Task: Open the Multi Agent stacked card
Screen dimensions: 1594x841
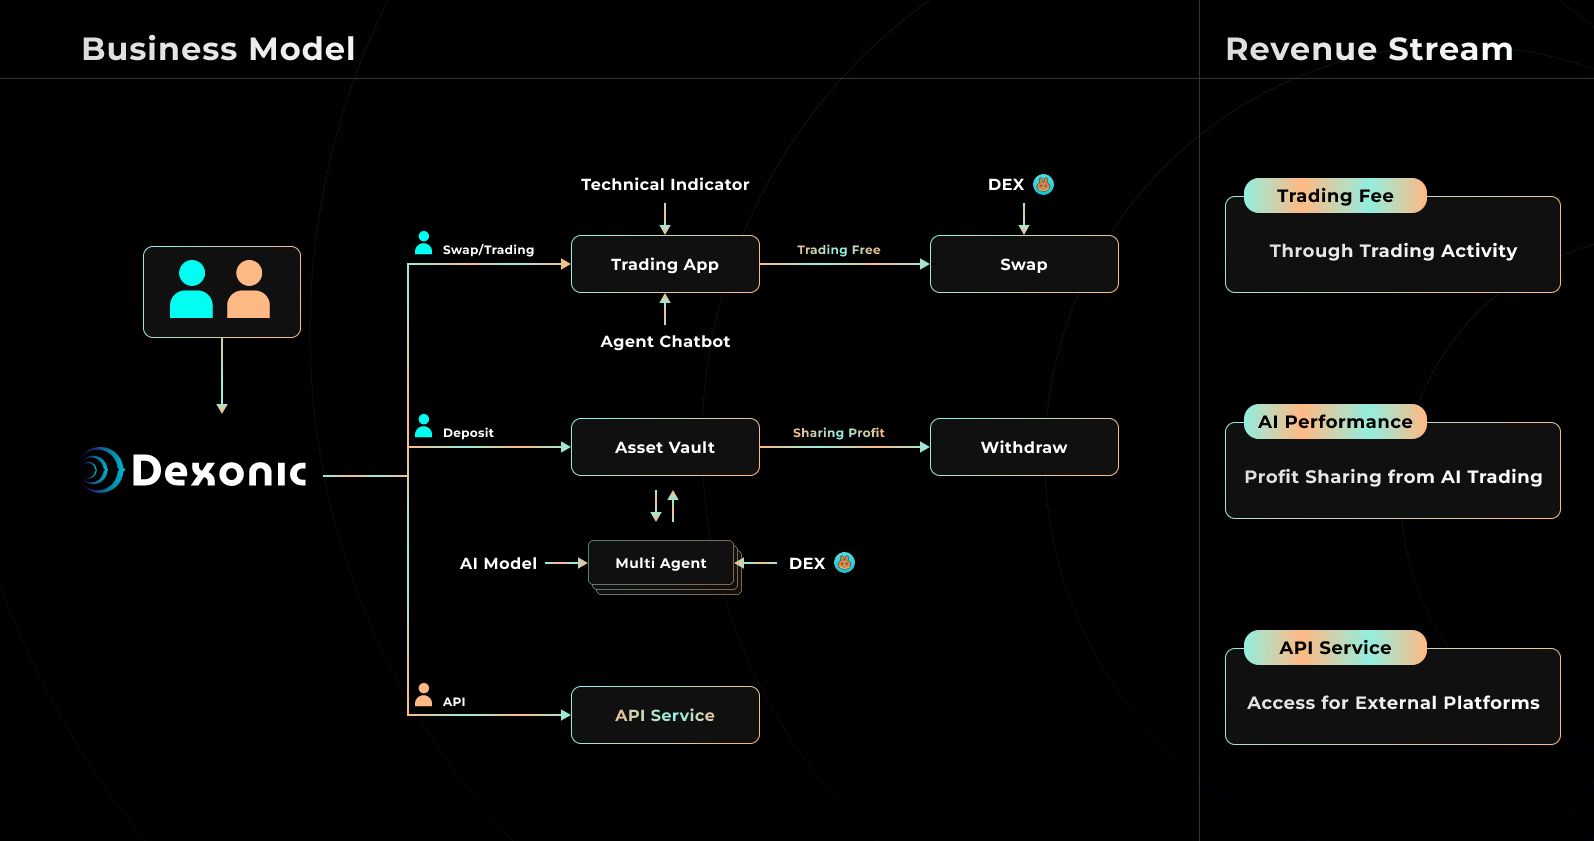Action: (x=661, y=563)
